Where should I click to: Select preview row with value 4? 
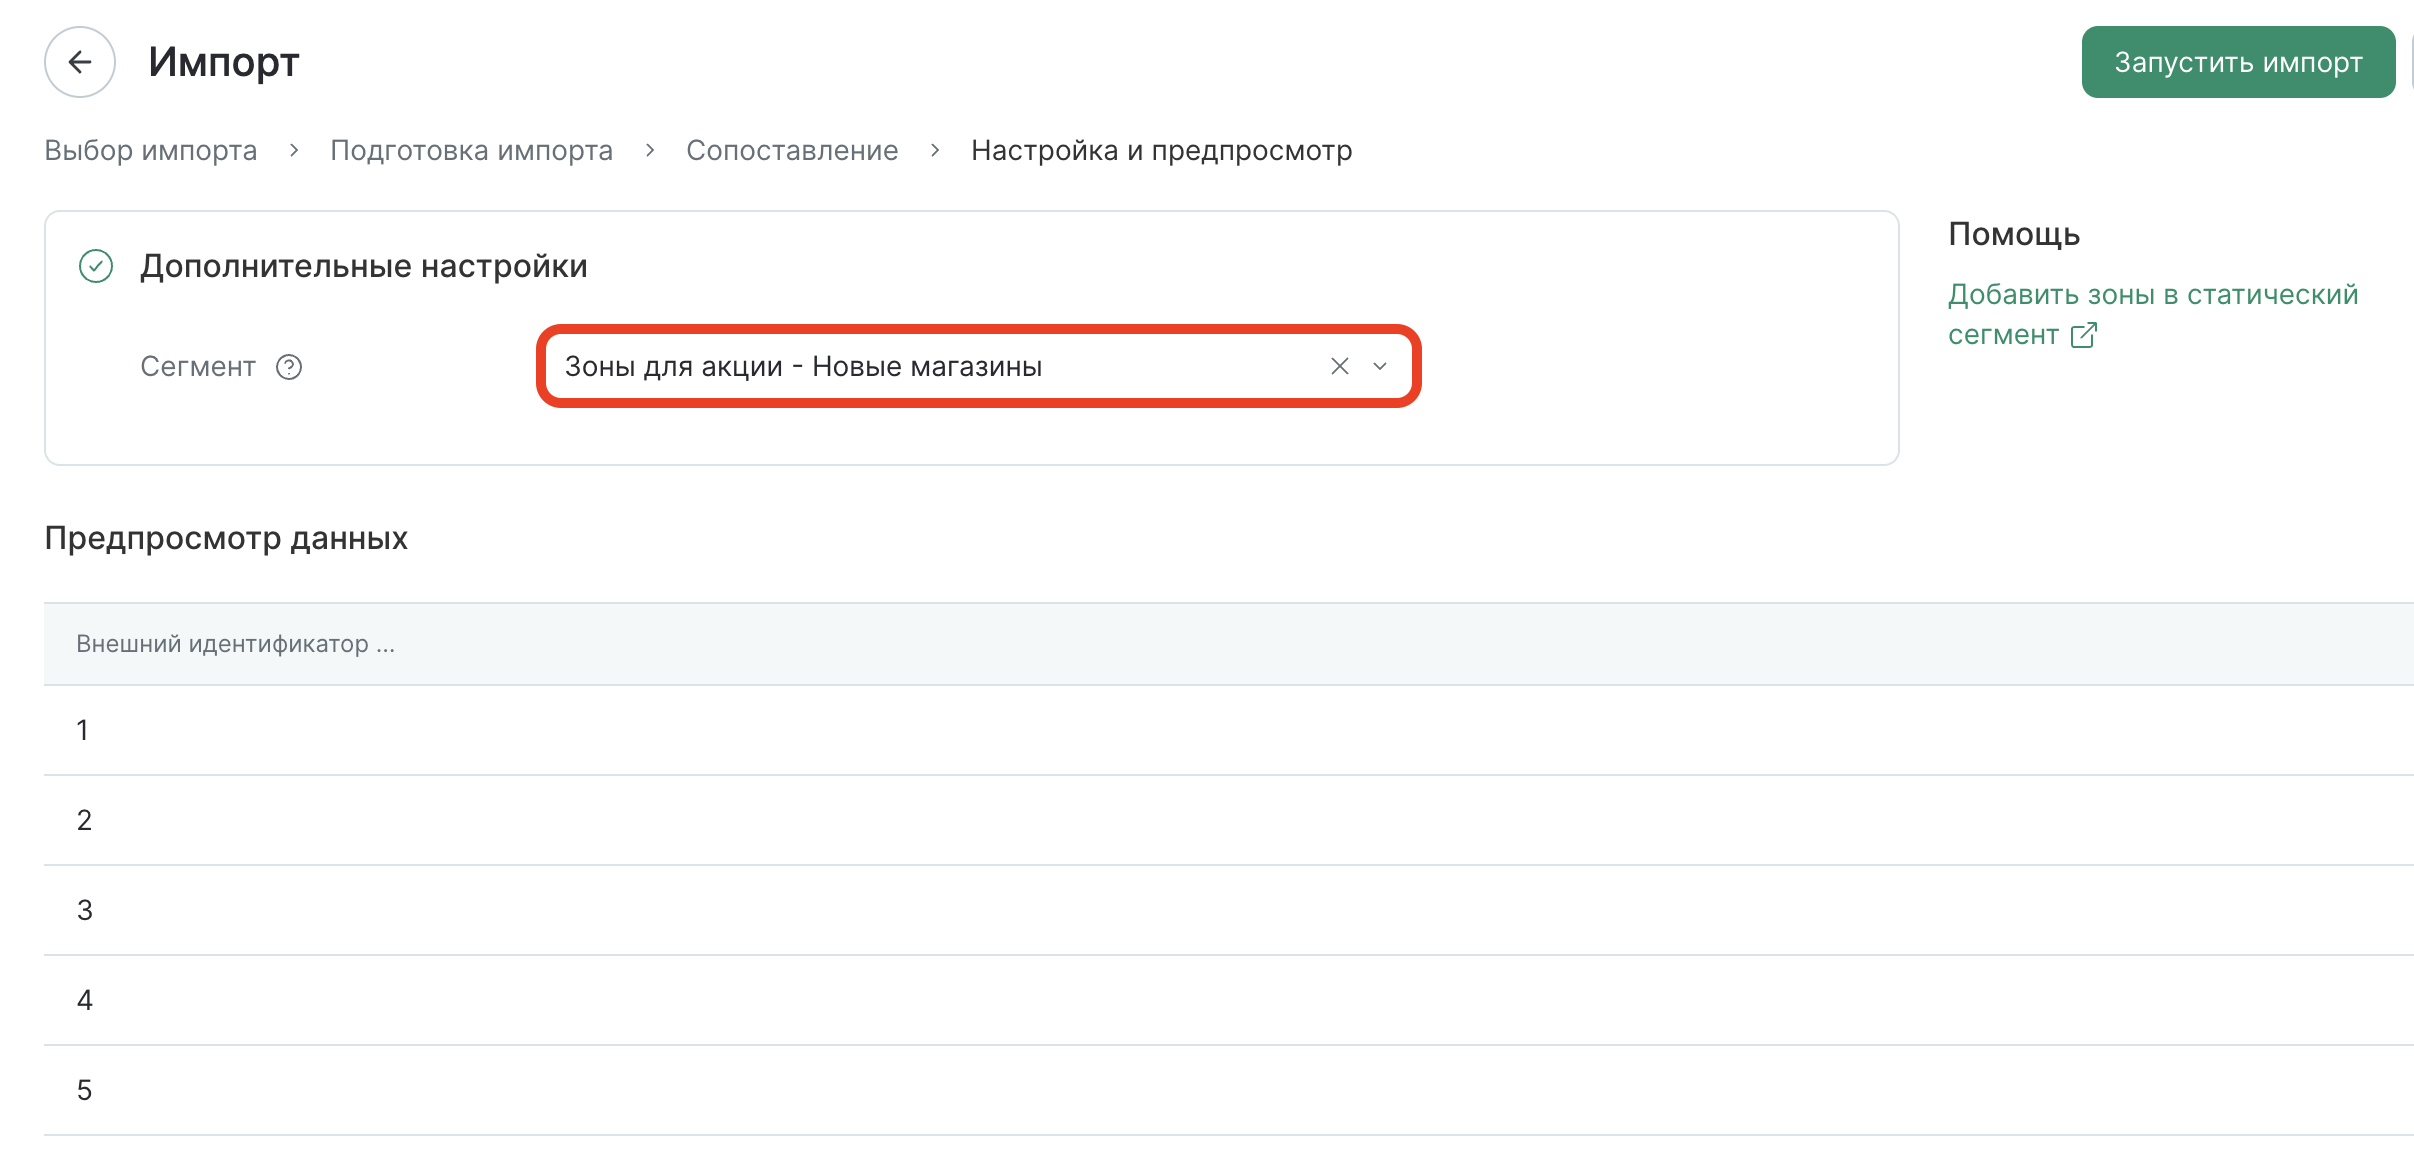pyautogui.click(x=1229, y=1000)
